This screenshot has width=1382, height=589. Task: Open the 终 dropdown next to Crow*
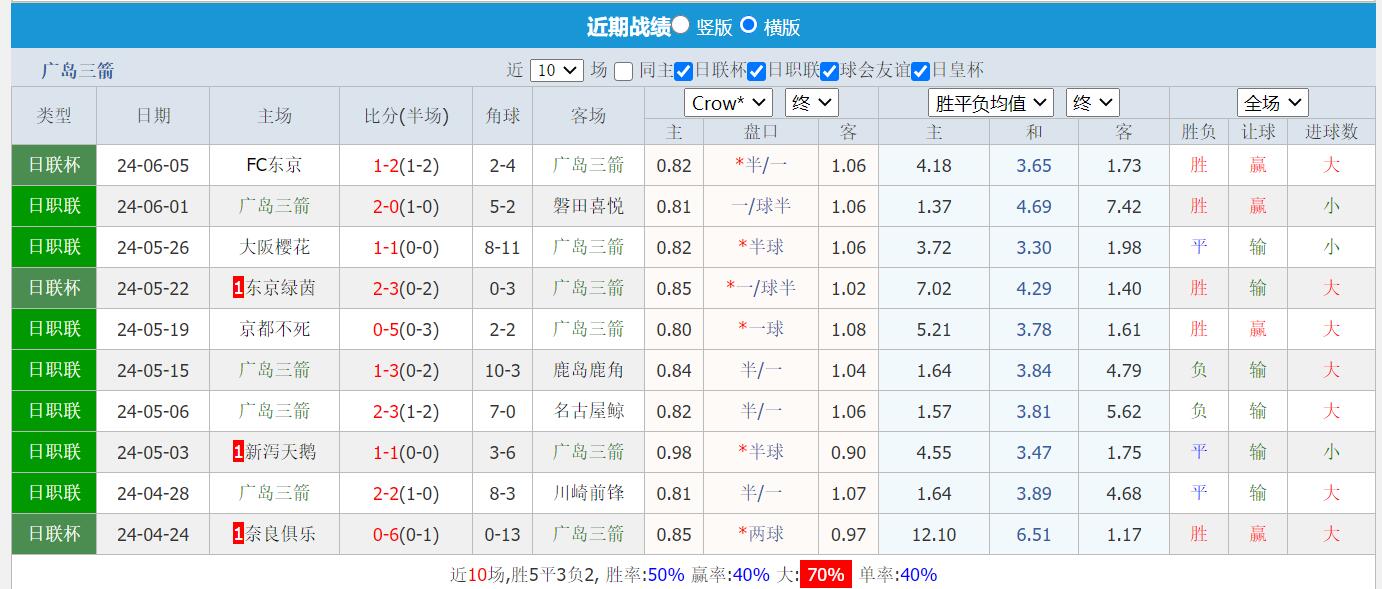pyautogui.click(x=811, y=102)
